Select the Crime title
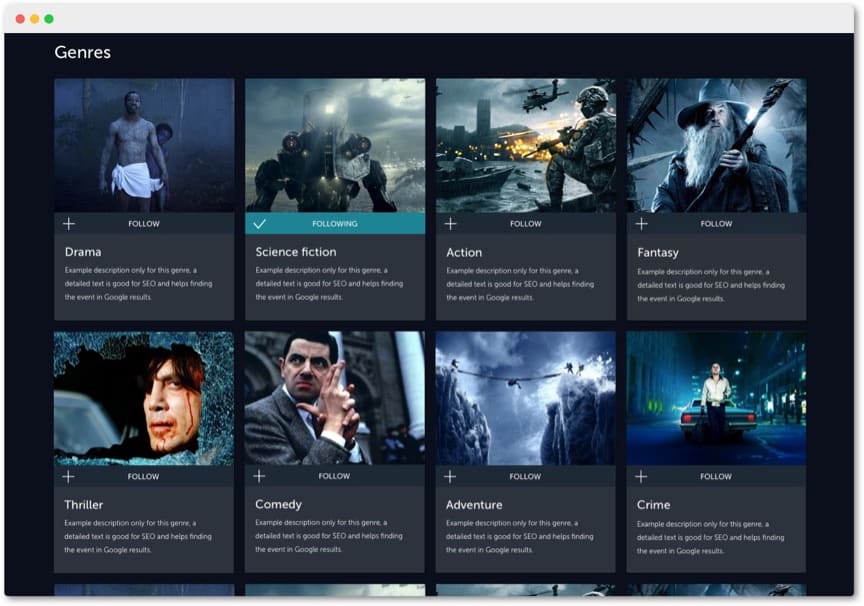This screenshot has height=606, width=864. pyautogui.click(x=654, y=505)
